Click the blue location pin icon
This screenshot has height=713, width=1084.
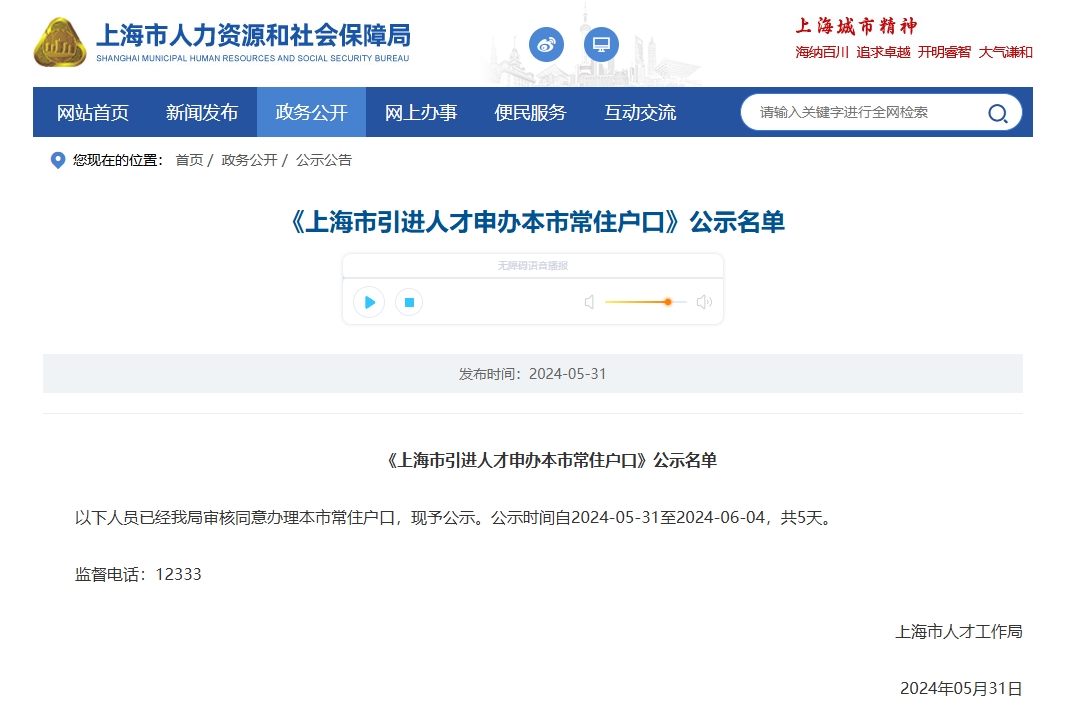click(58, 160)
